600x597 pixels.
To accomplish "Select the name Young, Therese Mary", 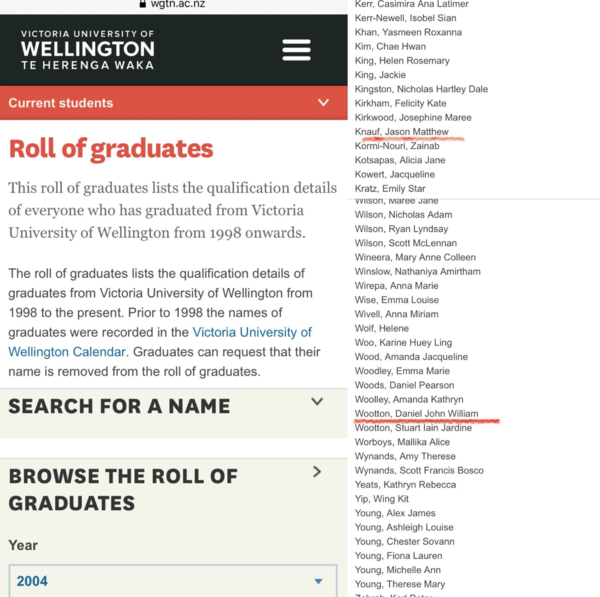I will coord(400,584).
